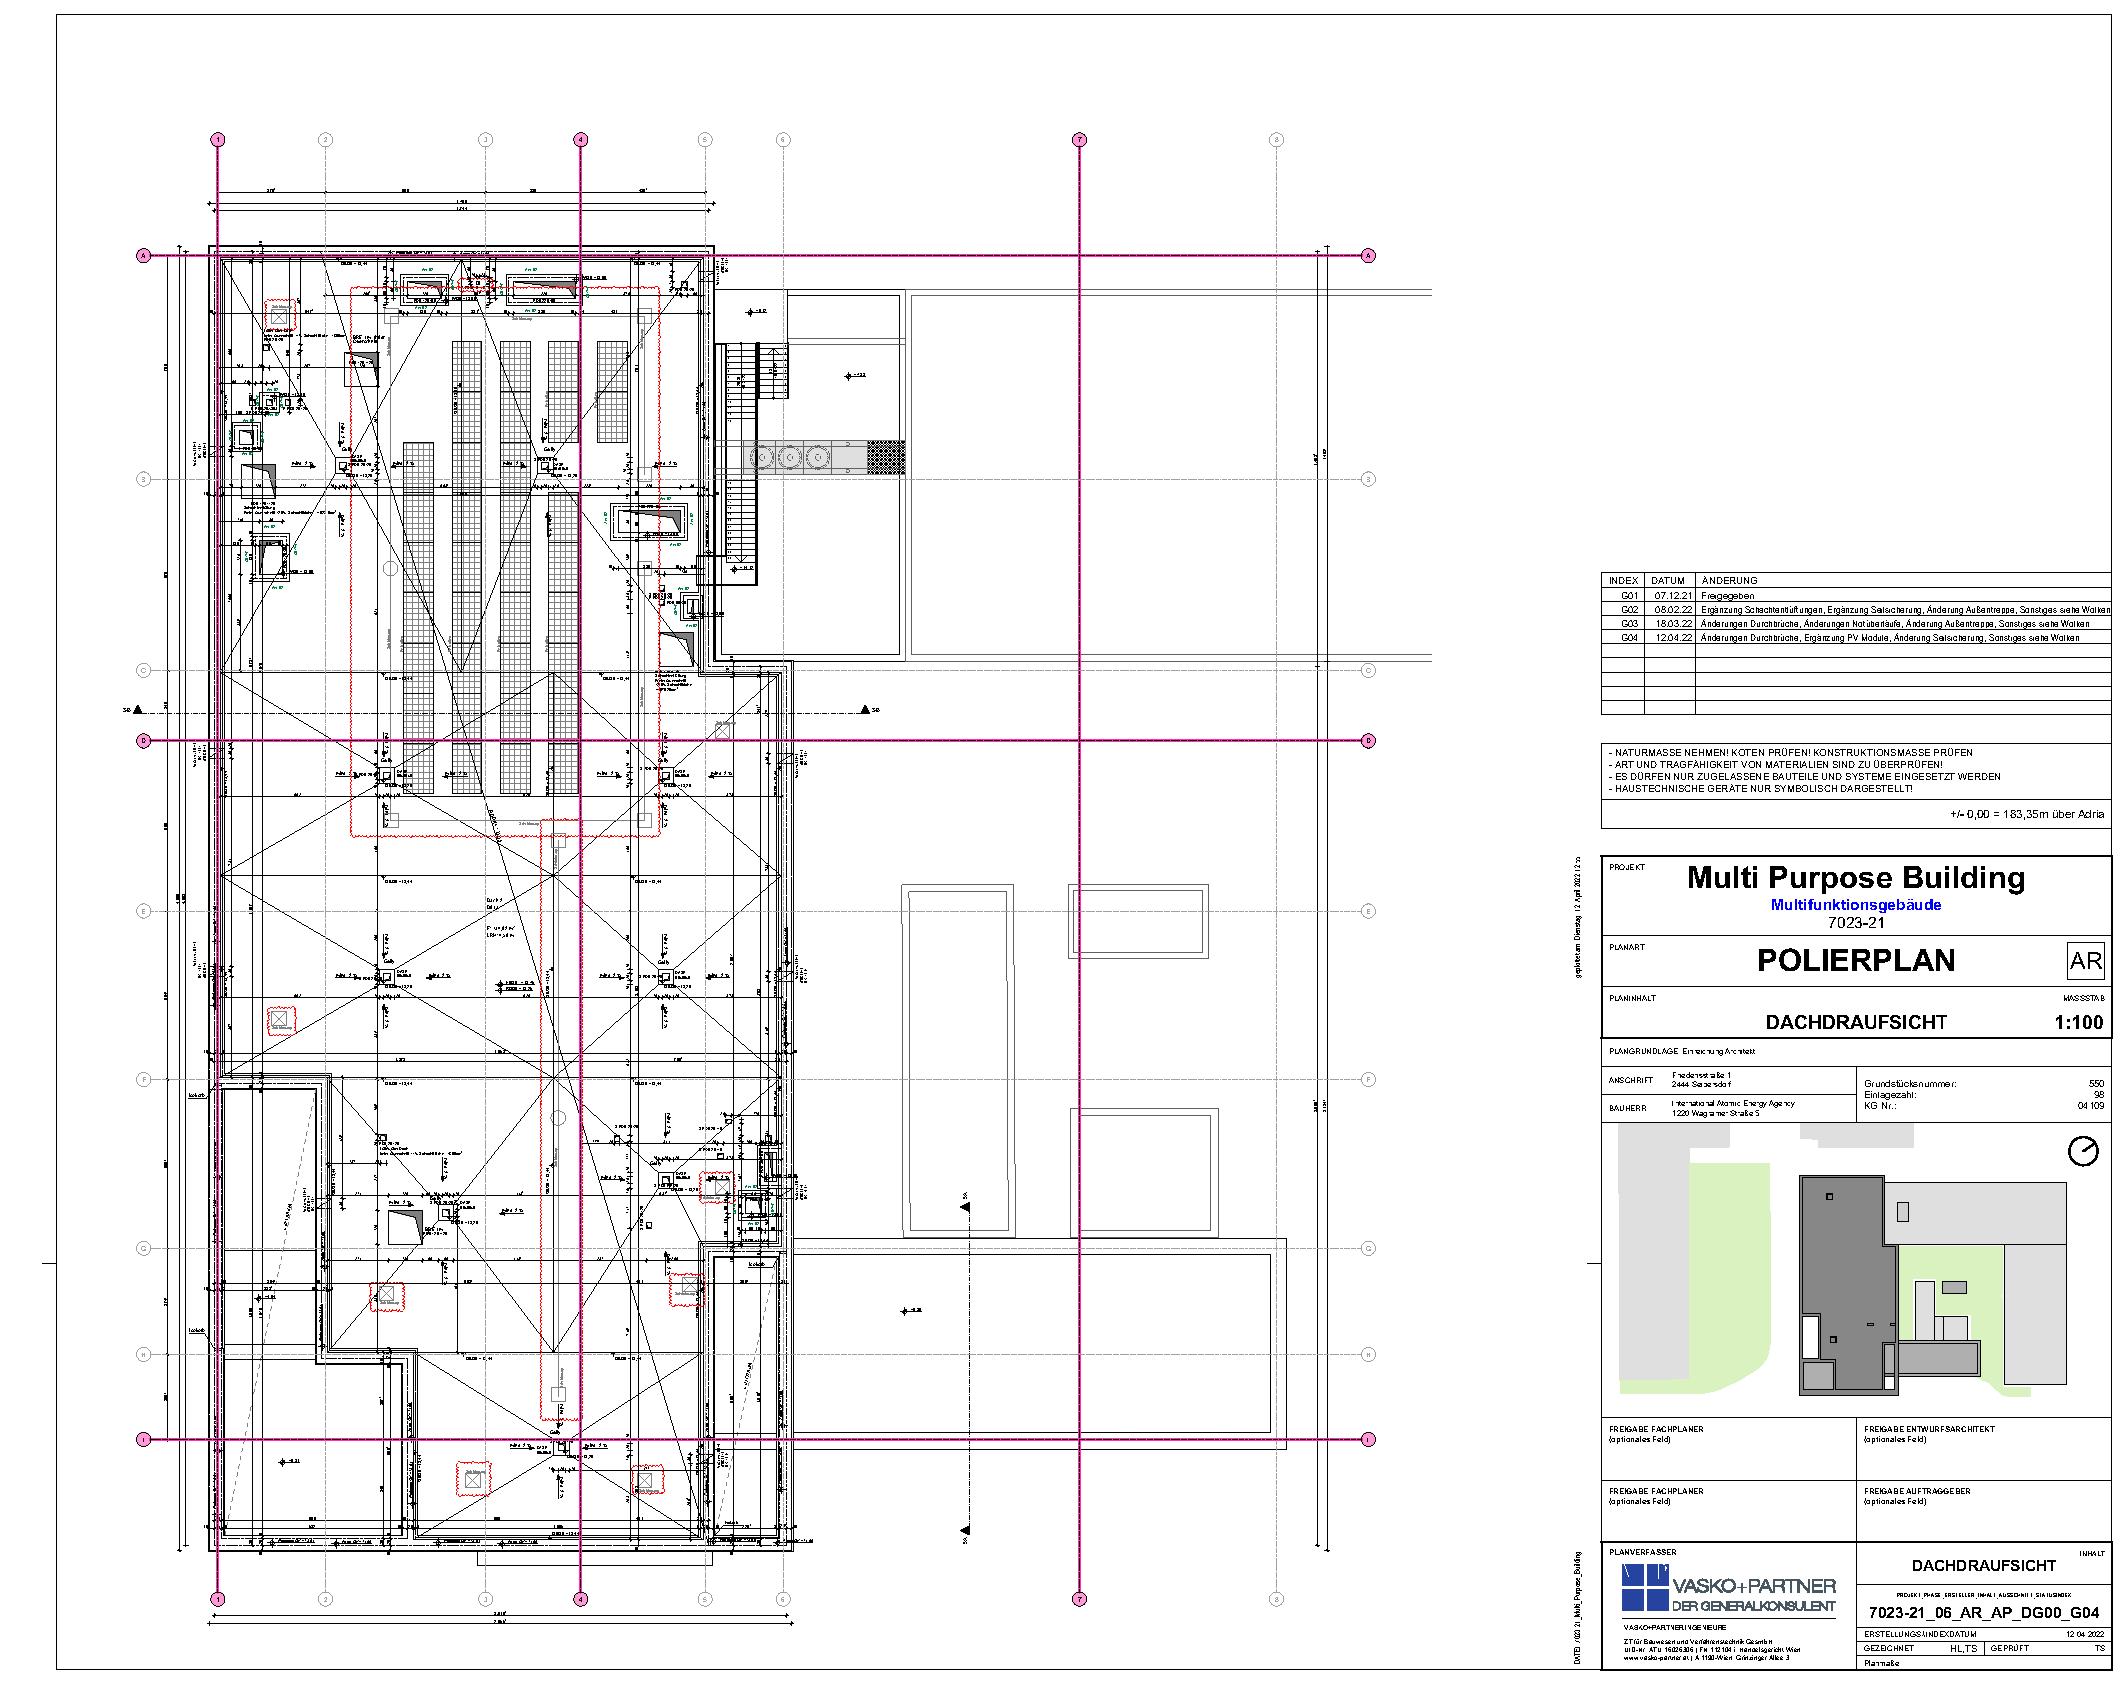The image size is (2126, 1684).
Task: Click the Multi Purpose Building project title
Action: pos(1856,878)
